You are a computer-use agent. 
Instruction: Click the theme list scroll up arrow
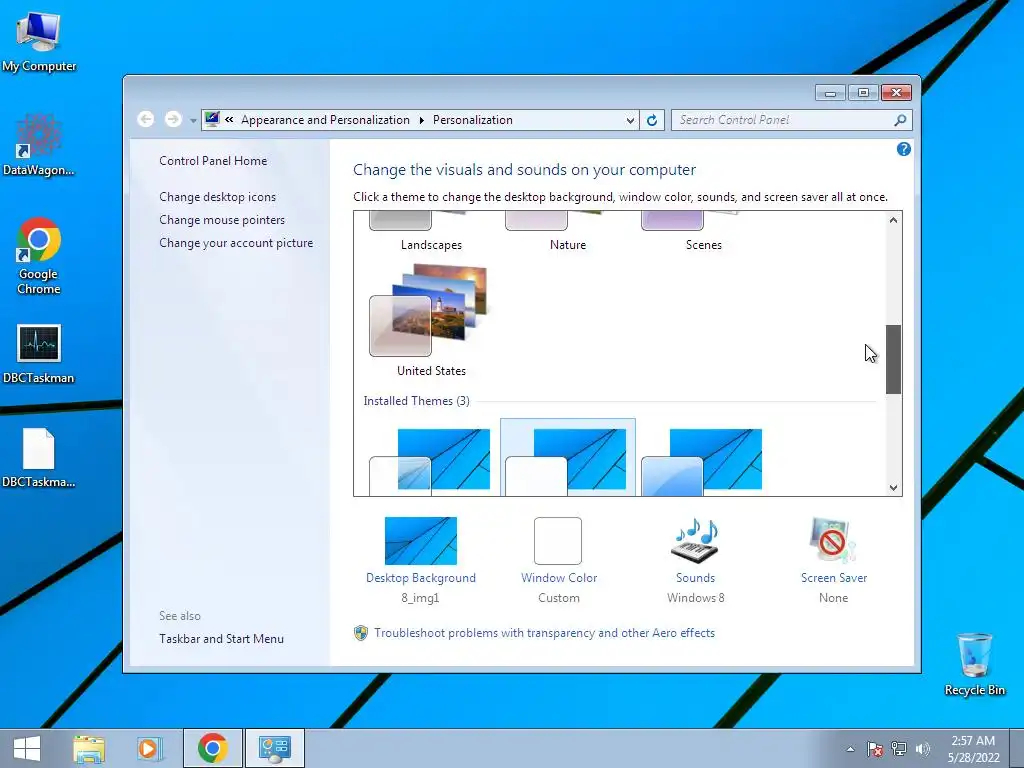click(x=893, y=220)
